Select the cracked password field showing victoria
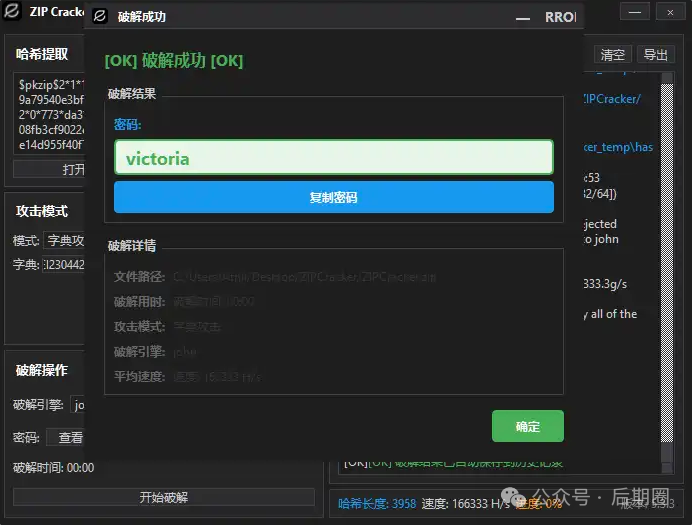692x525 pixels. tap(334, 158)
